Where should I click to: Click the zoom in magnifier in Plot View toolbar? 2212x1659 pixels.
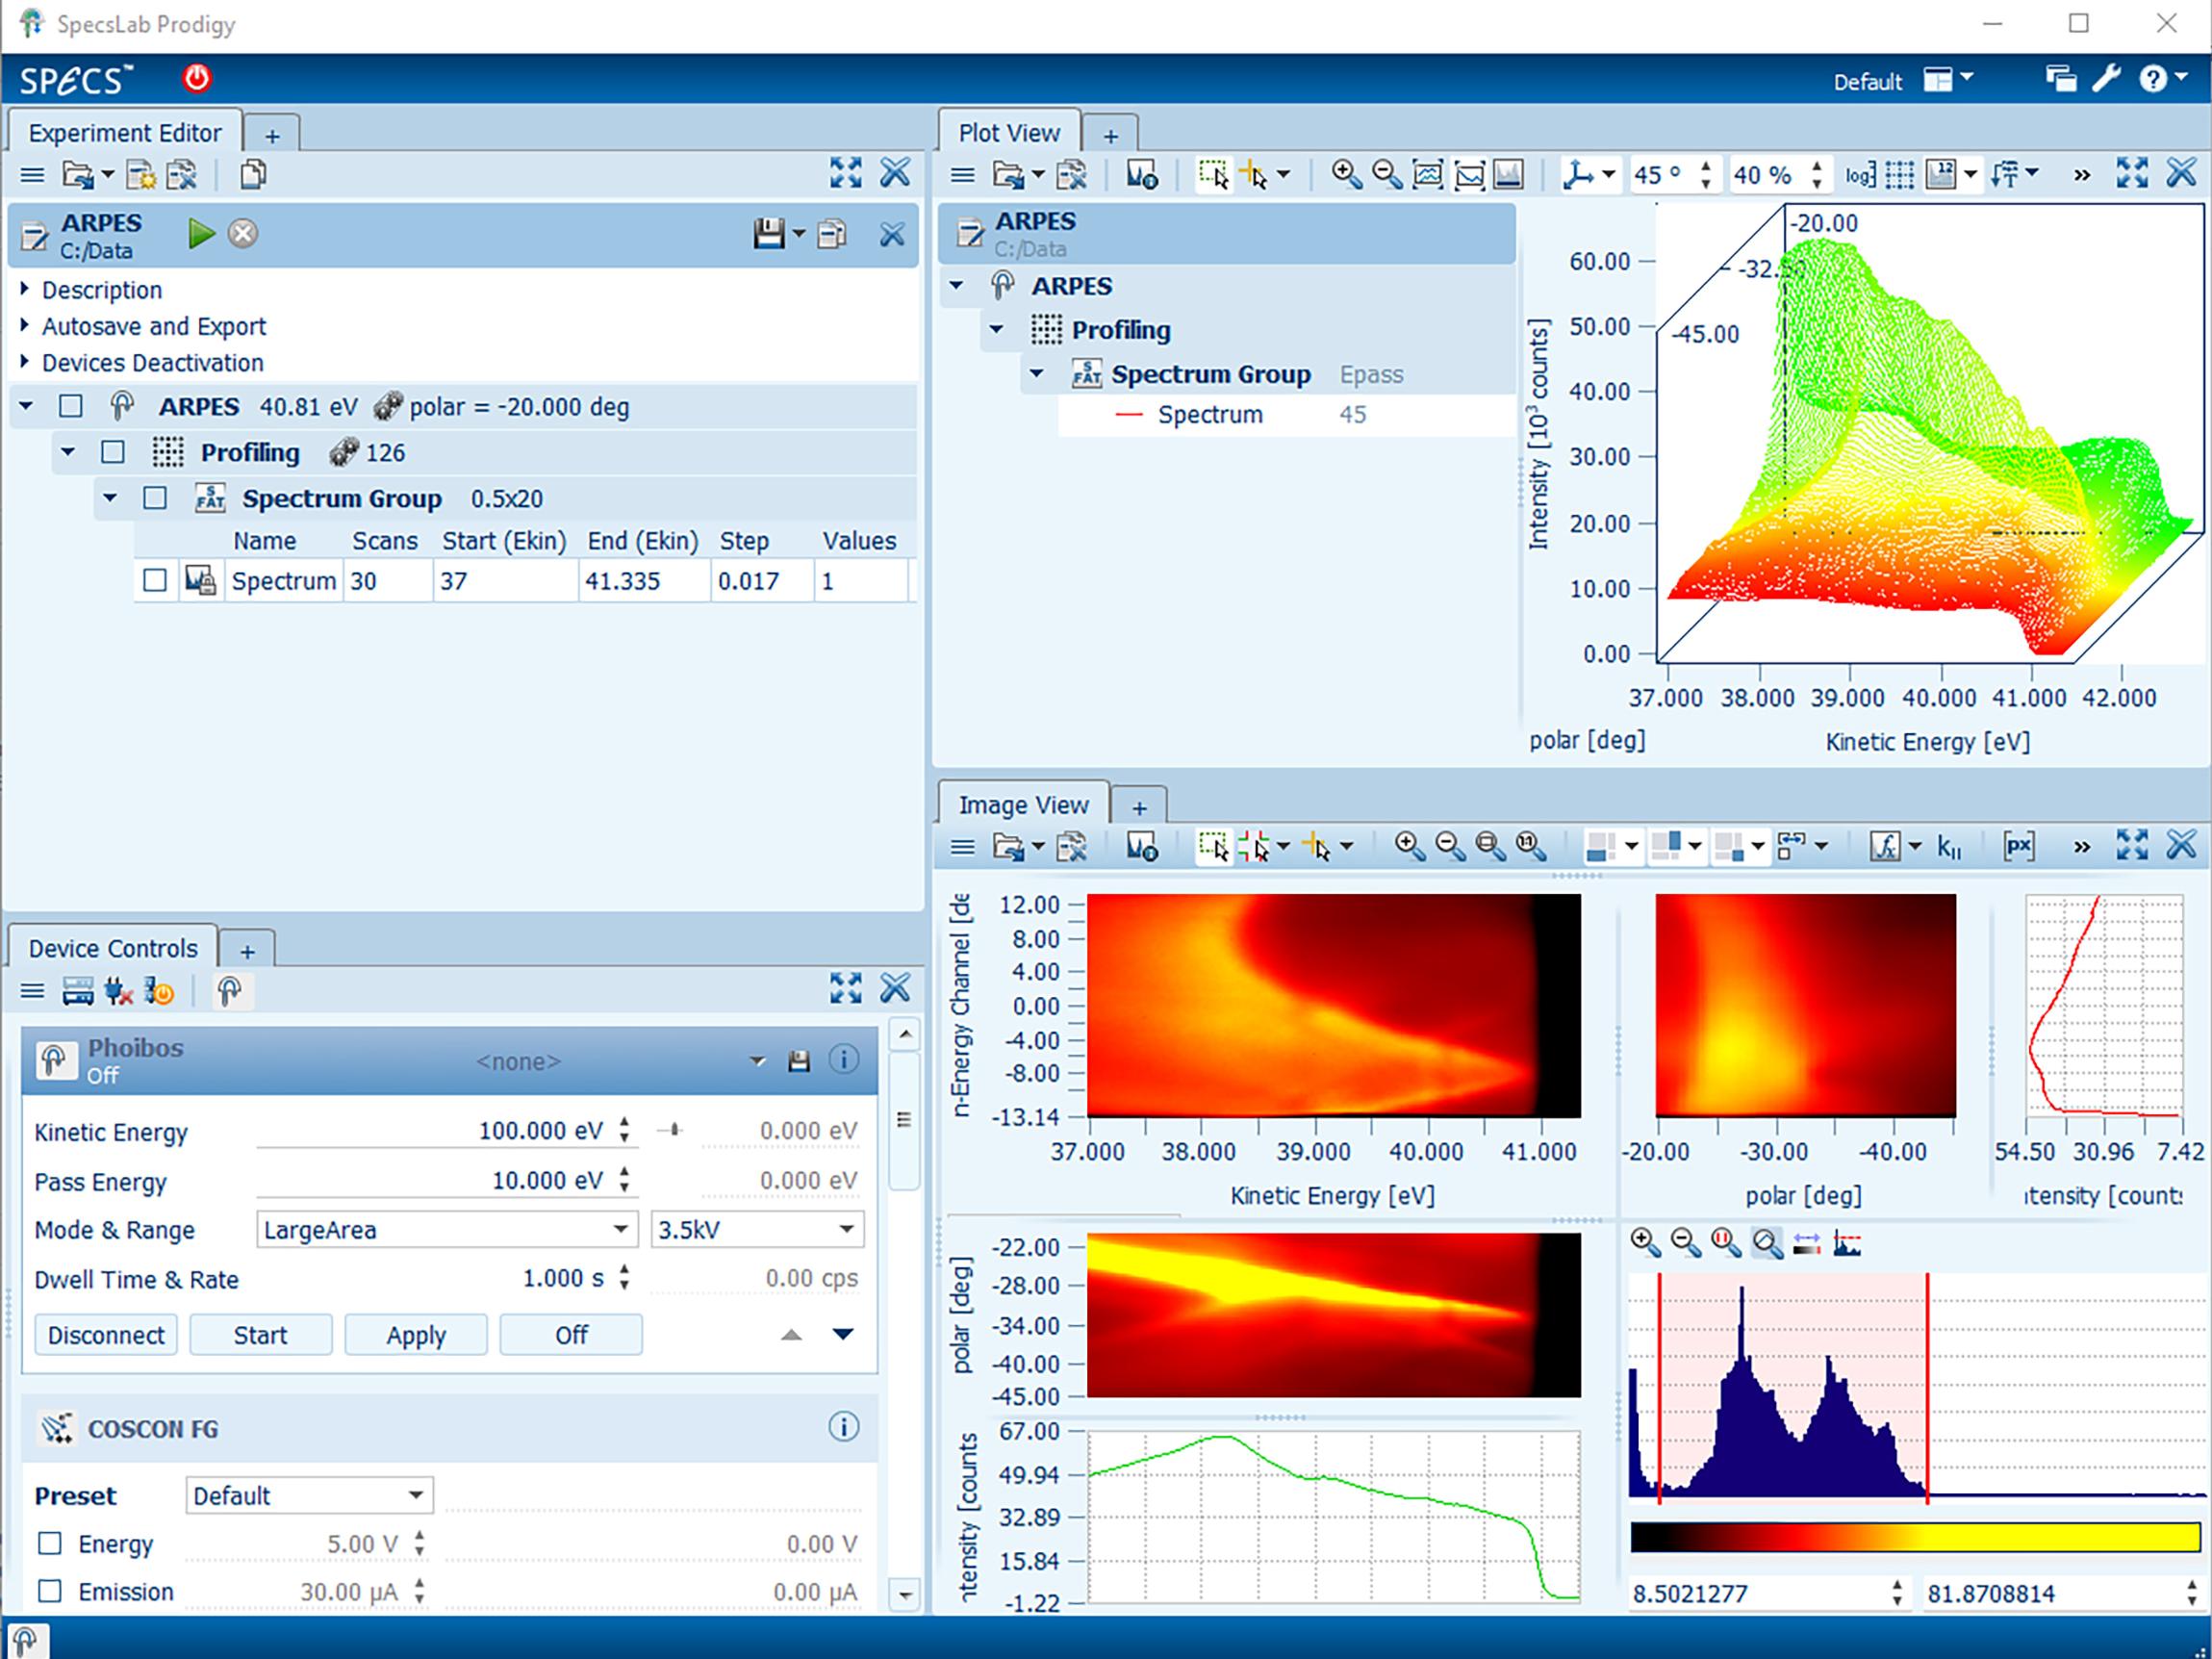click(1346, 175)
